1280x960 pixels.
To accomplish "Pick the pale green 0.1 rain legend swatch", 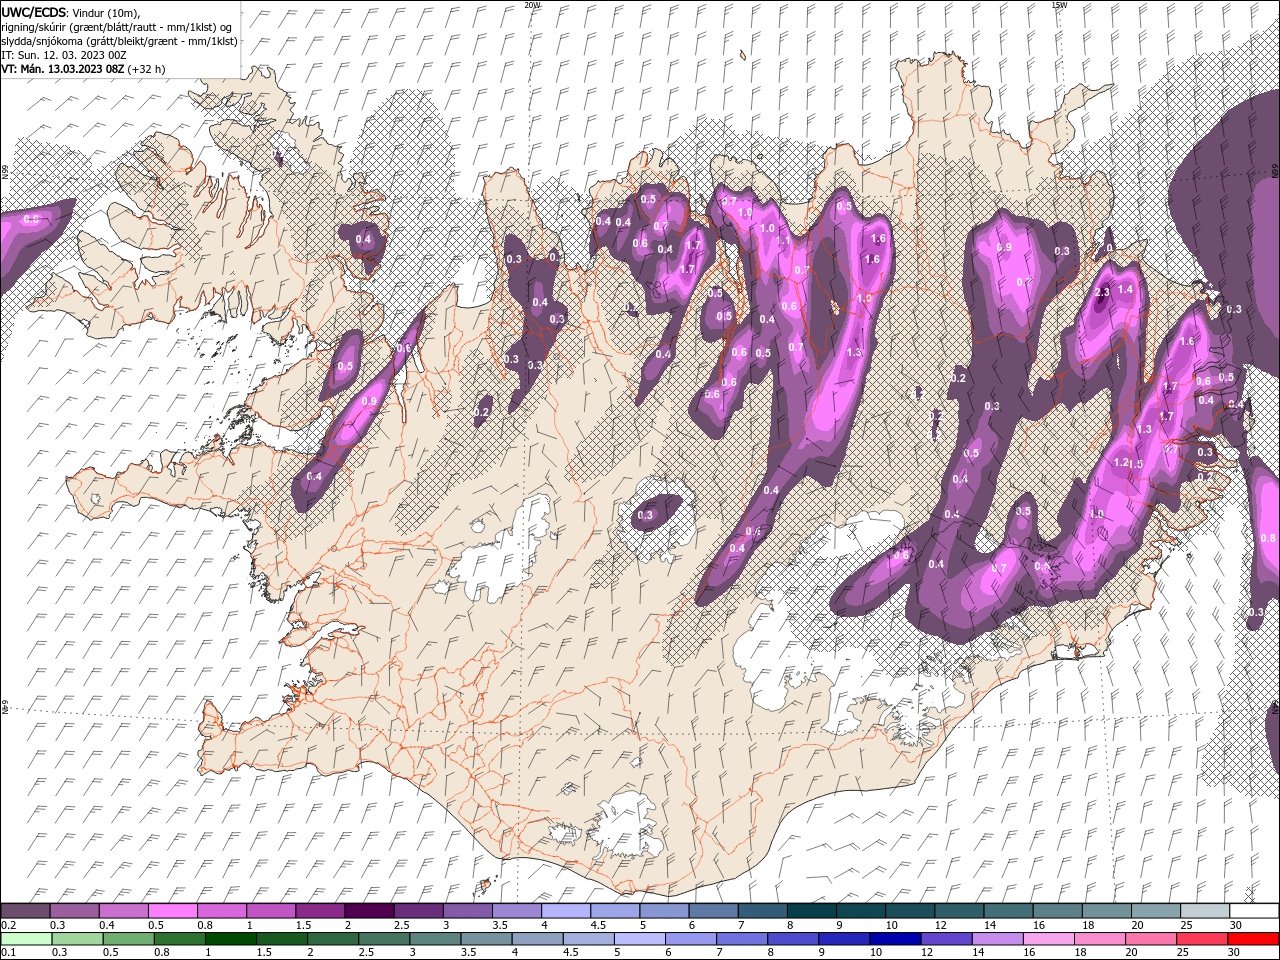I will coord(25,938).
